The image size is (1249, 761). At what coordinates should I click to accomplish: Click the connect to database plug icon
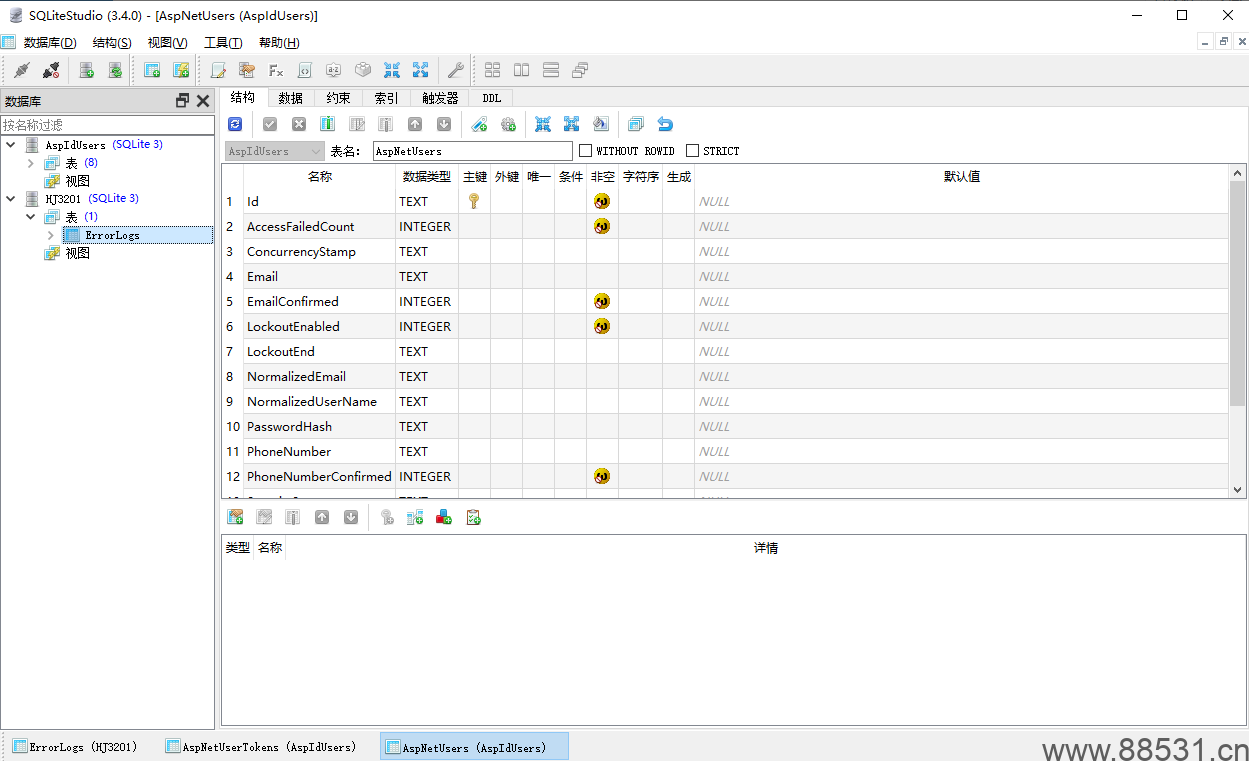point(22,70)
